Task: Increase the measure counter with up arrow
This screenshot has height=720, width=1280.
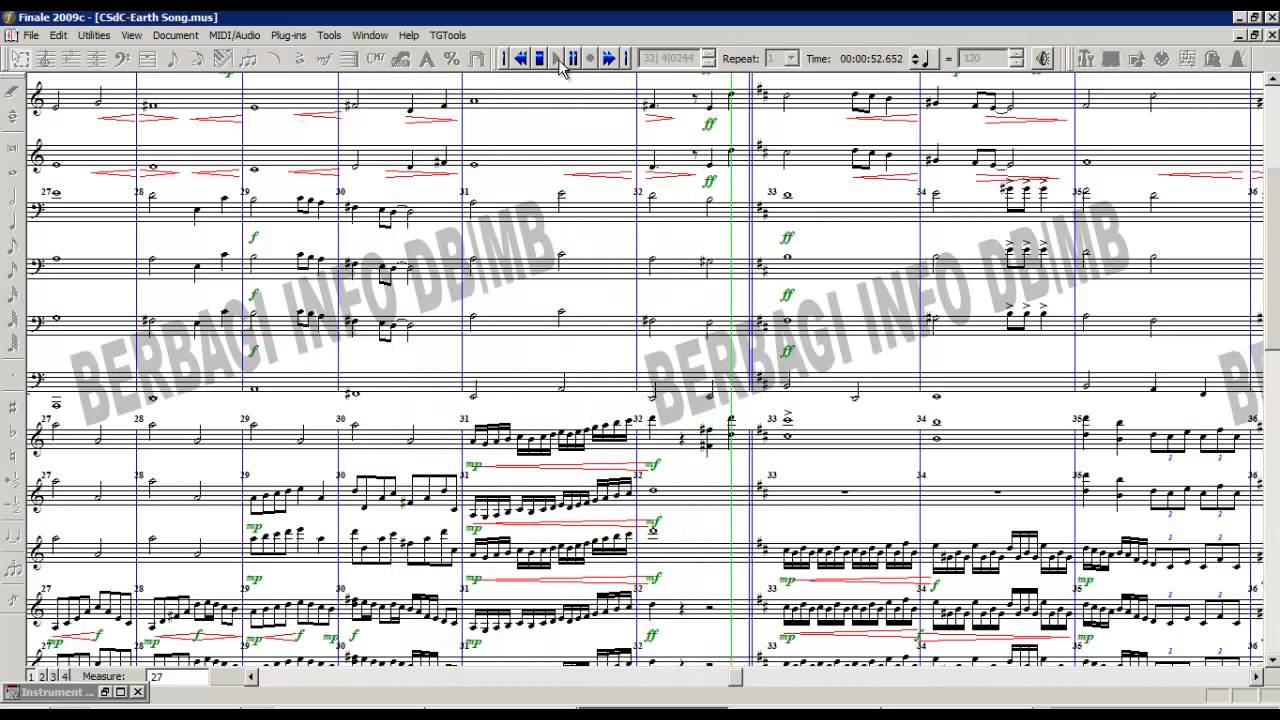Action: click(709, 53)
